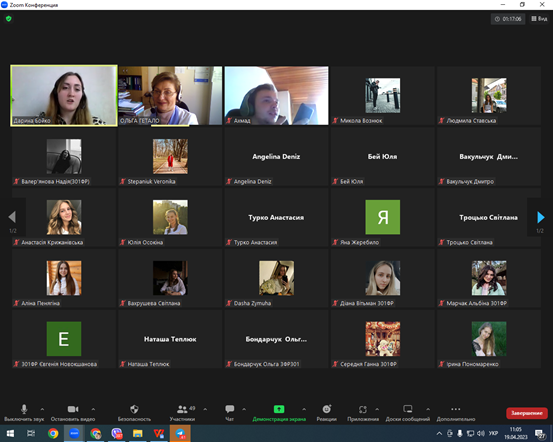Open Telegram from the Windows taskbar
This screenshot has width=554, height=443.
(180, 433)
